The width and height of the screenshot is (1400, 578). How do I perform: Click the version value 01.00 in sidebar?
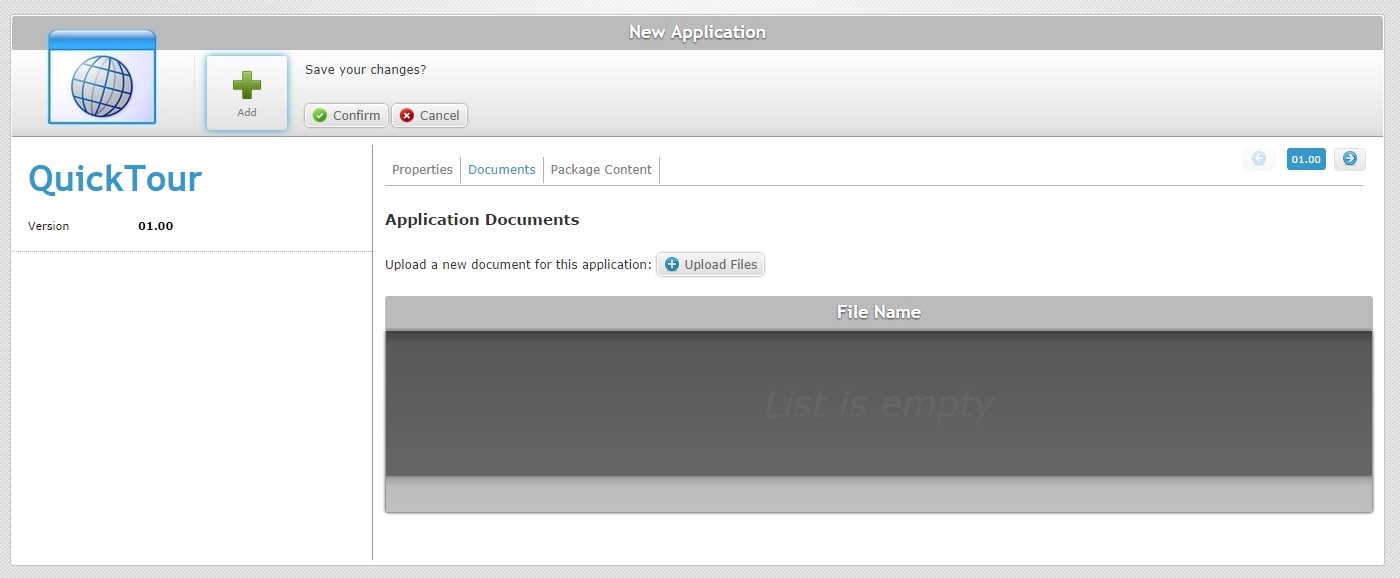pos(155,226)
